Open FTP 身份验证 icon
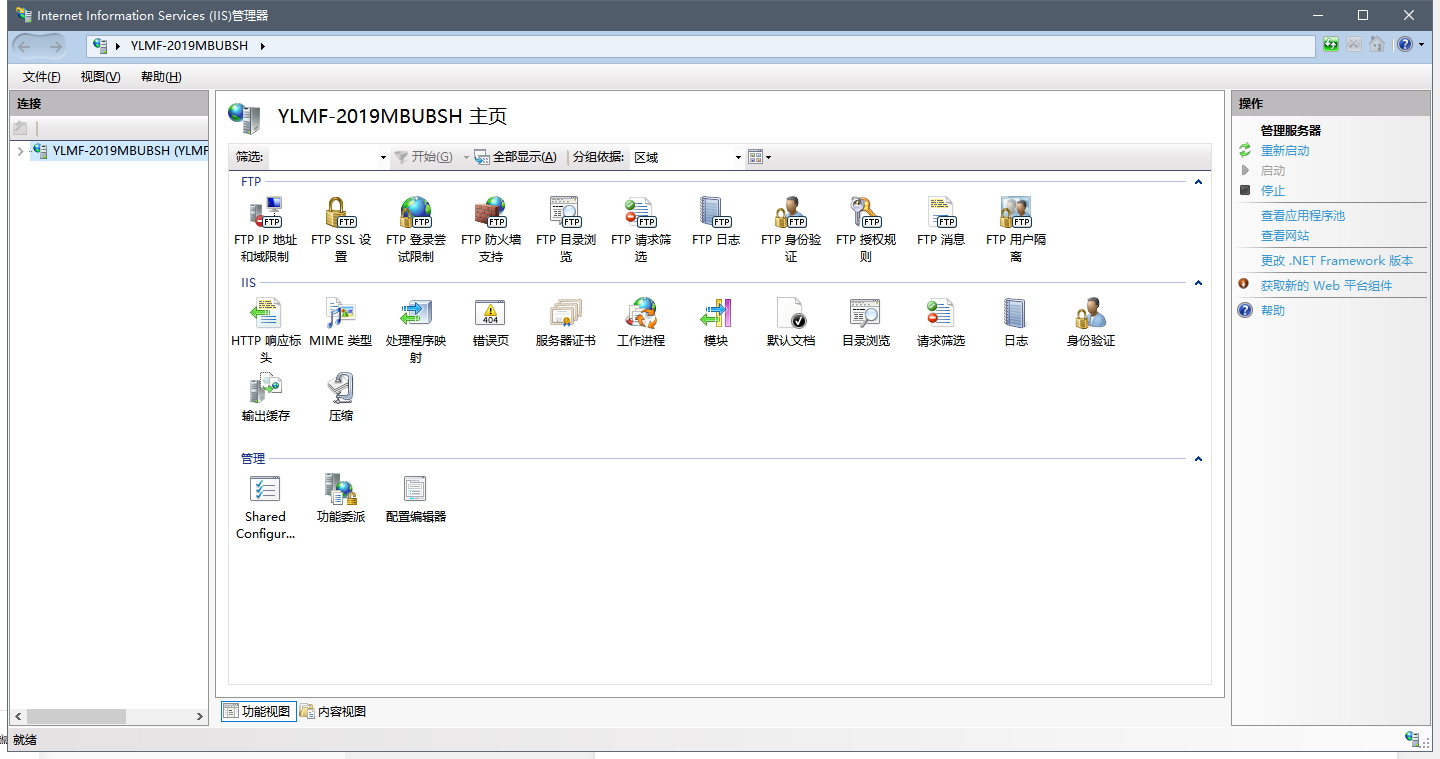1440x759 pixels. pyautogui.click(x=790, y=230)
